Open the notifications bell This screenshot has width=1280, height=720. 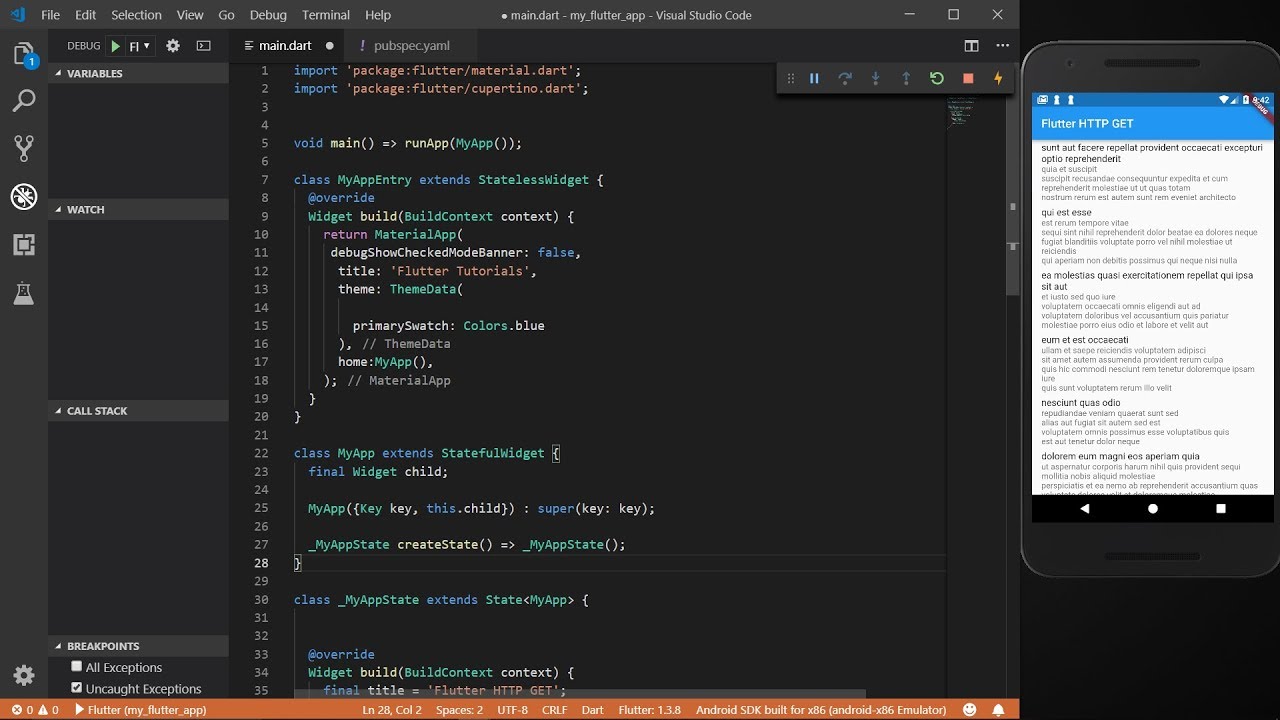pyautogui.click(x=998, y=710)
